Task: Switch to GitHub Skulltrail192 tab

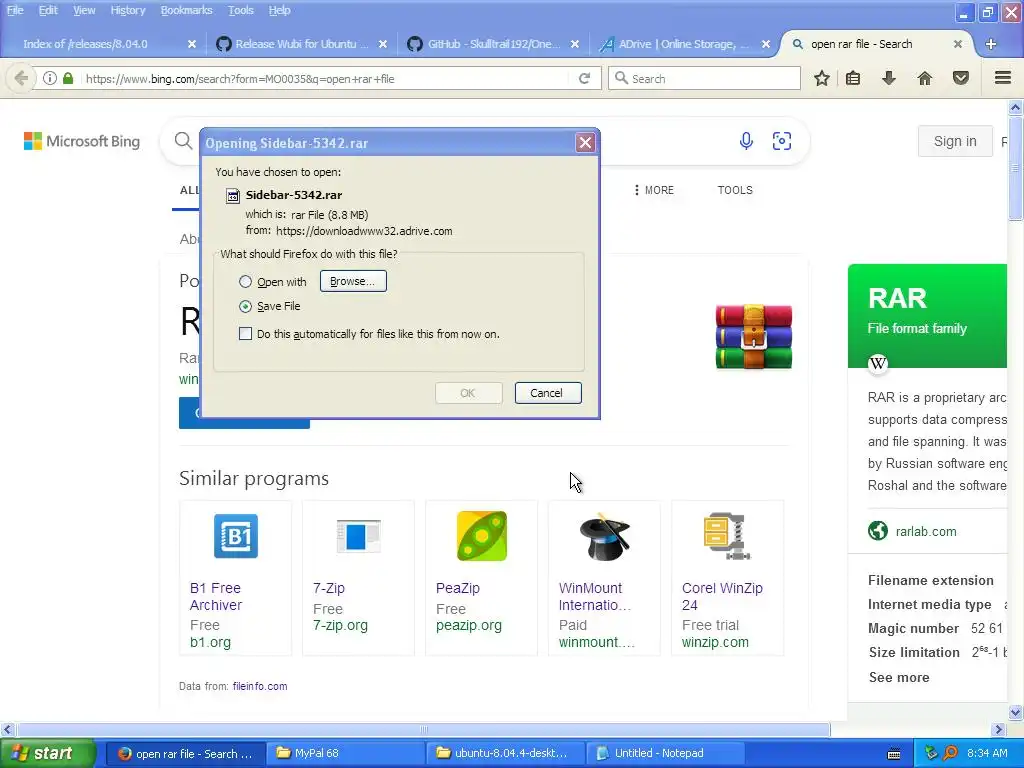Action: click(x=492, y=44)
